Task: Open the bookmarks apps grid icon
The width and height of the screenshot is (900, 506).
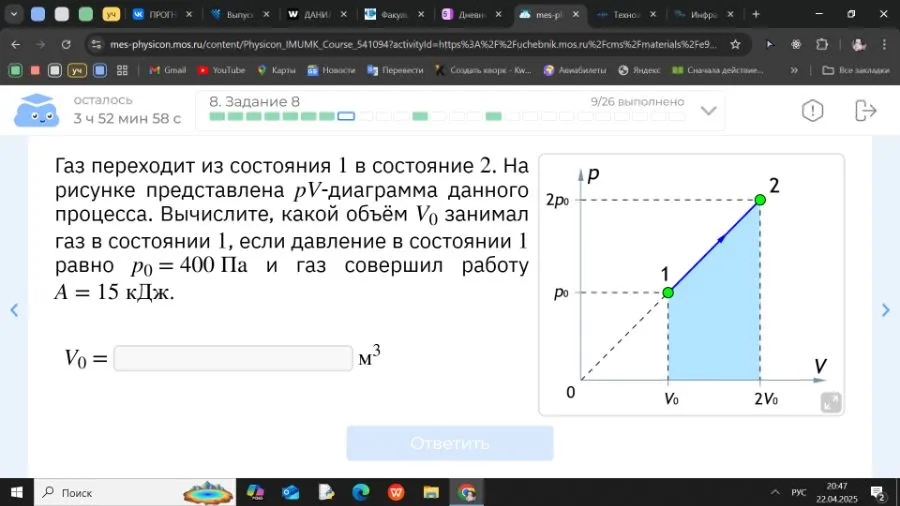Action: [122, 70]
